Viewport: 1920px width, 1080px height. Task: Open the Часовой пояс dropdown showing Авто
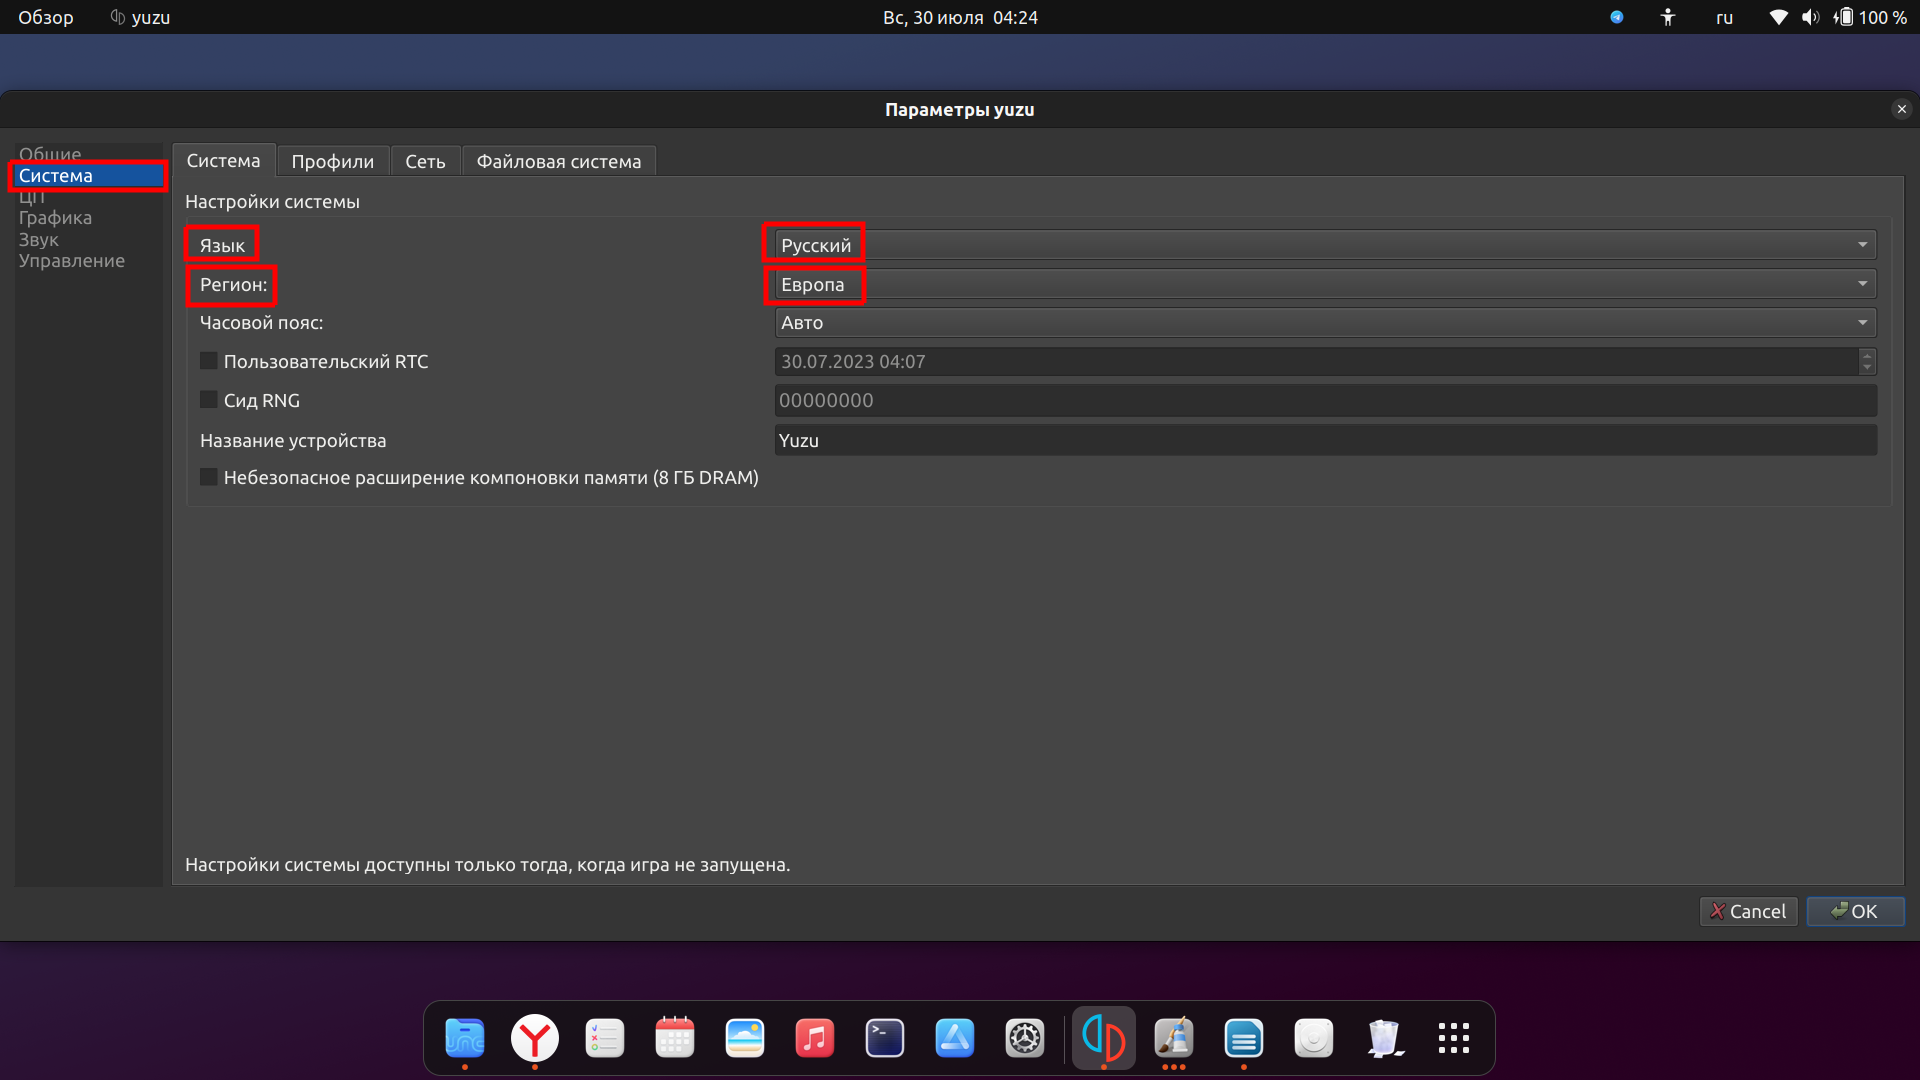point(1325,323)
